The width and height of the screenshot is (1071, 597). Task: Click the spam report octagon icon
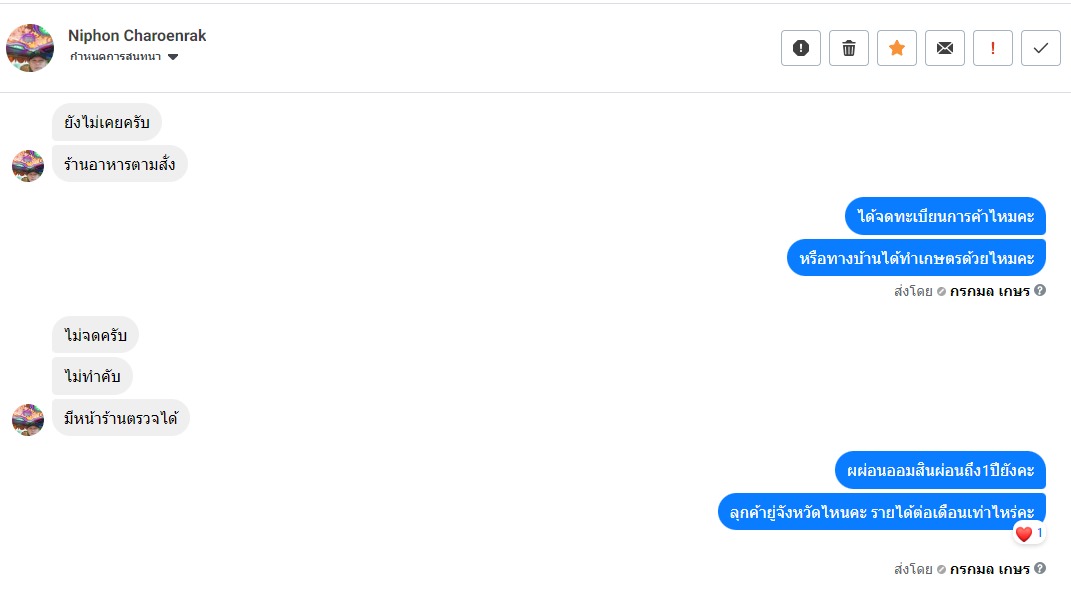tap(801, 48)
